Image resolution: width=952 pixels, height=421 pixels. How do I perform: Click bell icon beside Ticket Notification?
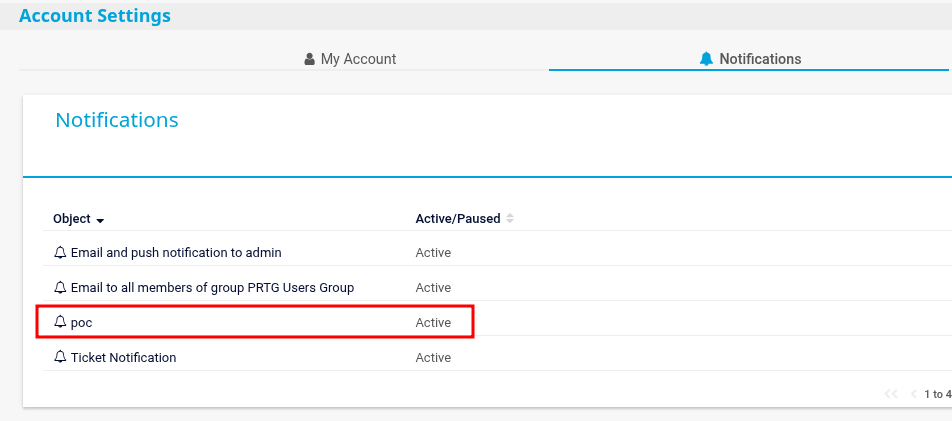[x=60, y=357]
